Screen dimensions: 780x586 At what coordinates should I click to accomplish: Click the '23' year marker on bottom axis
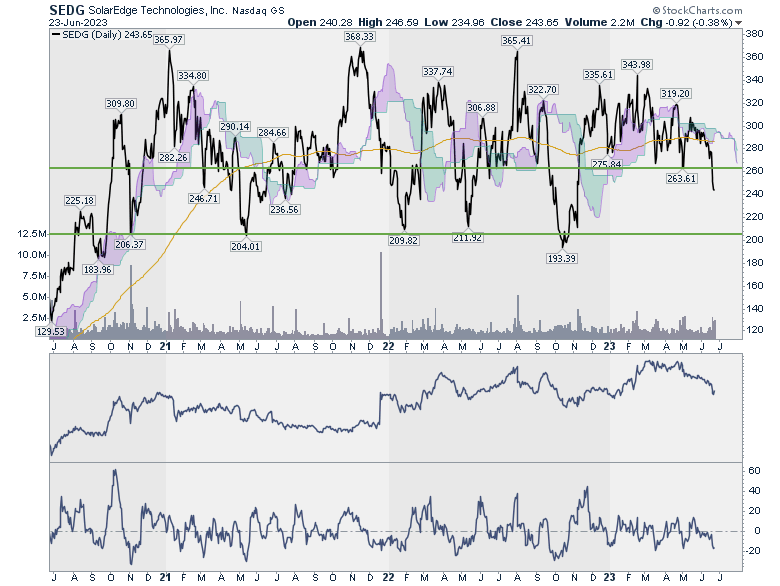609,577
